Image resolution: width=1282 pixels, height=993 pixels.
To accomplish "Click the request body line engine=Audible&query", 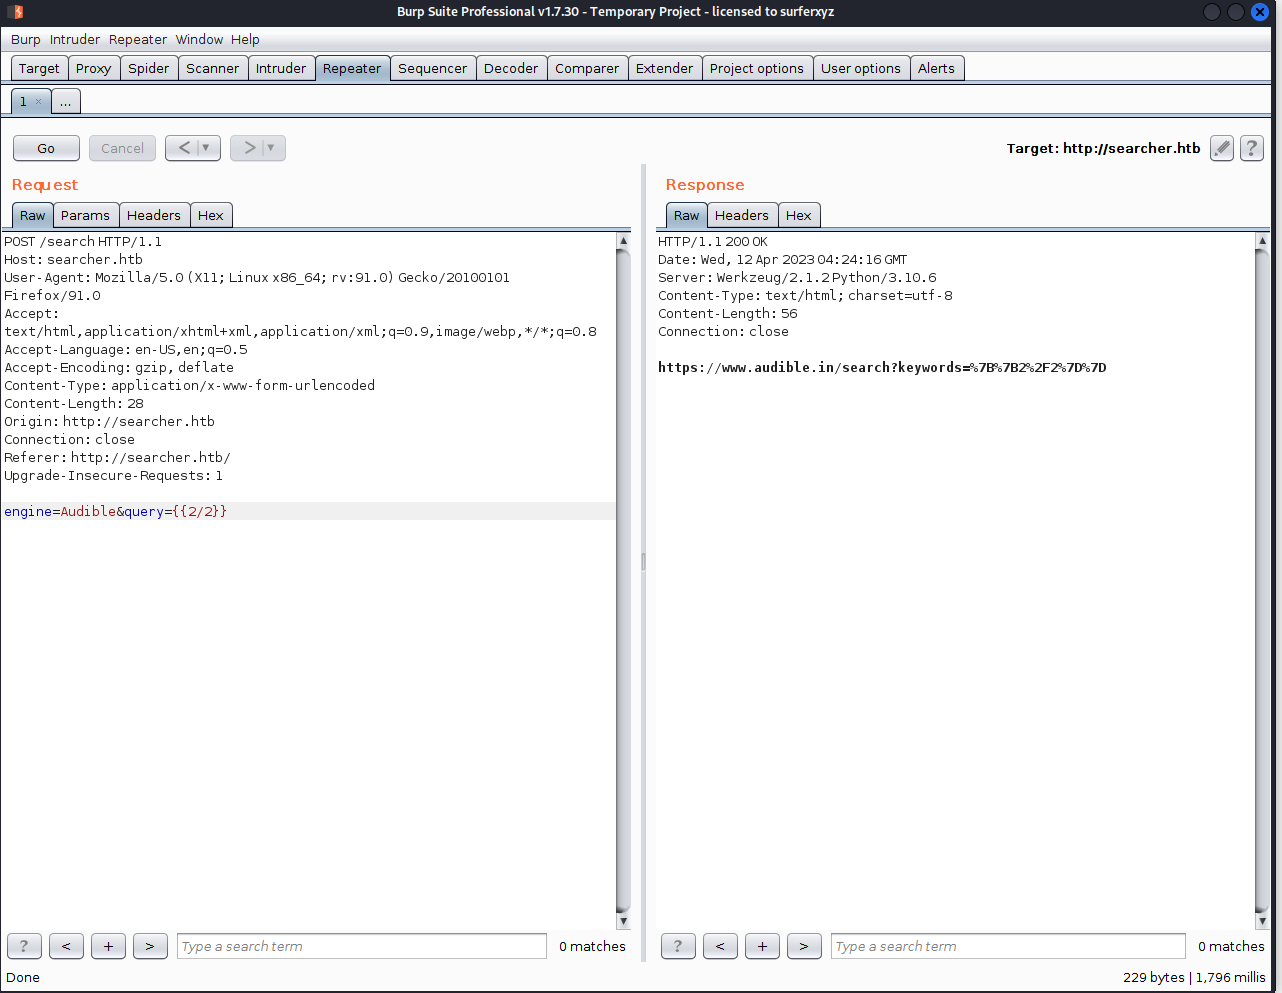I will [x=115, y=511].
